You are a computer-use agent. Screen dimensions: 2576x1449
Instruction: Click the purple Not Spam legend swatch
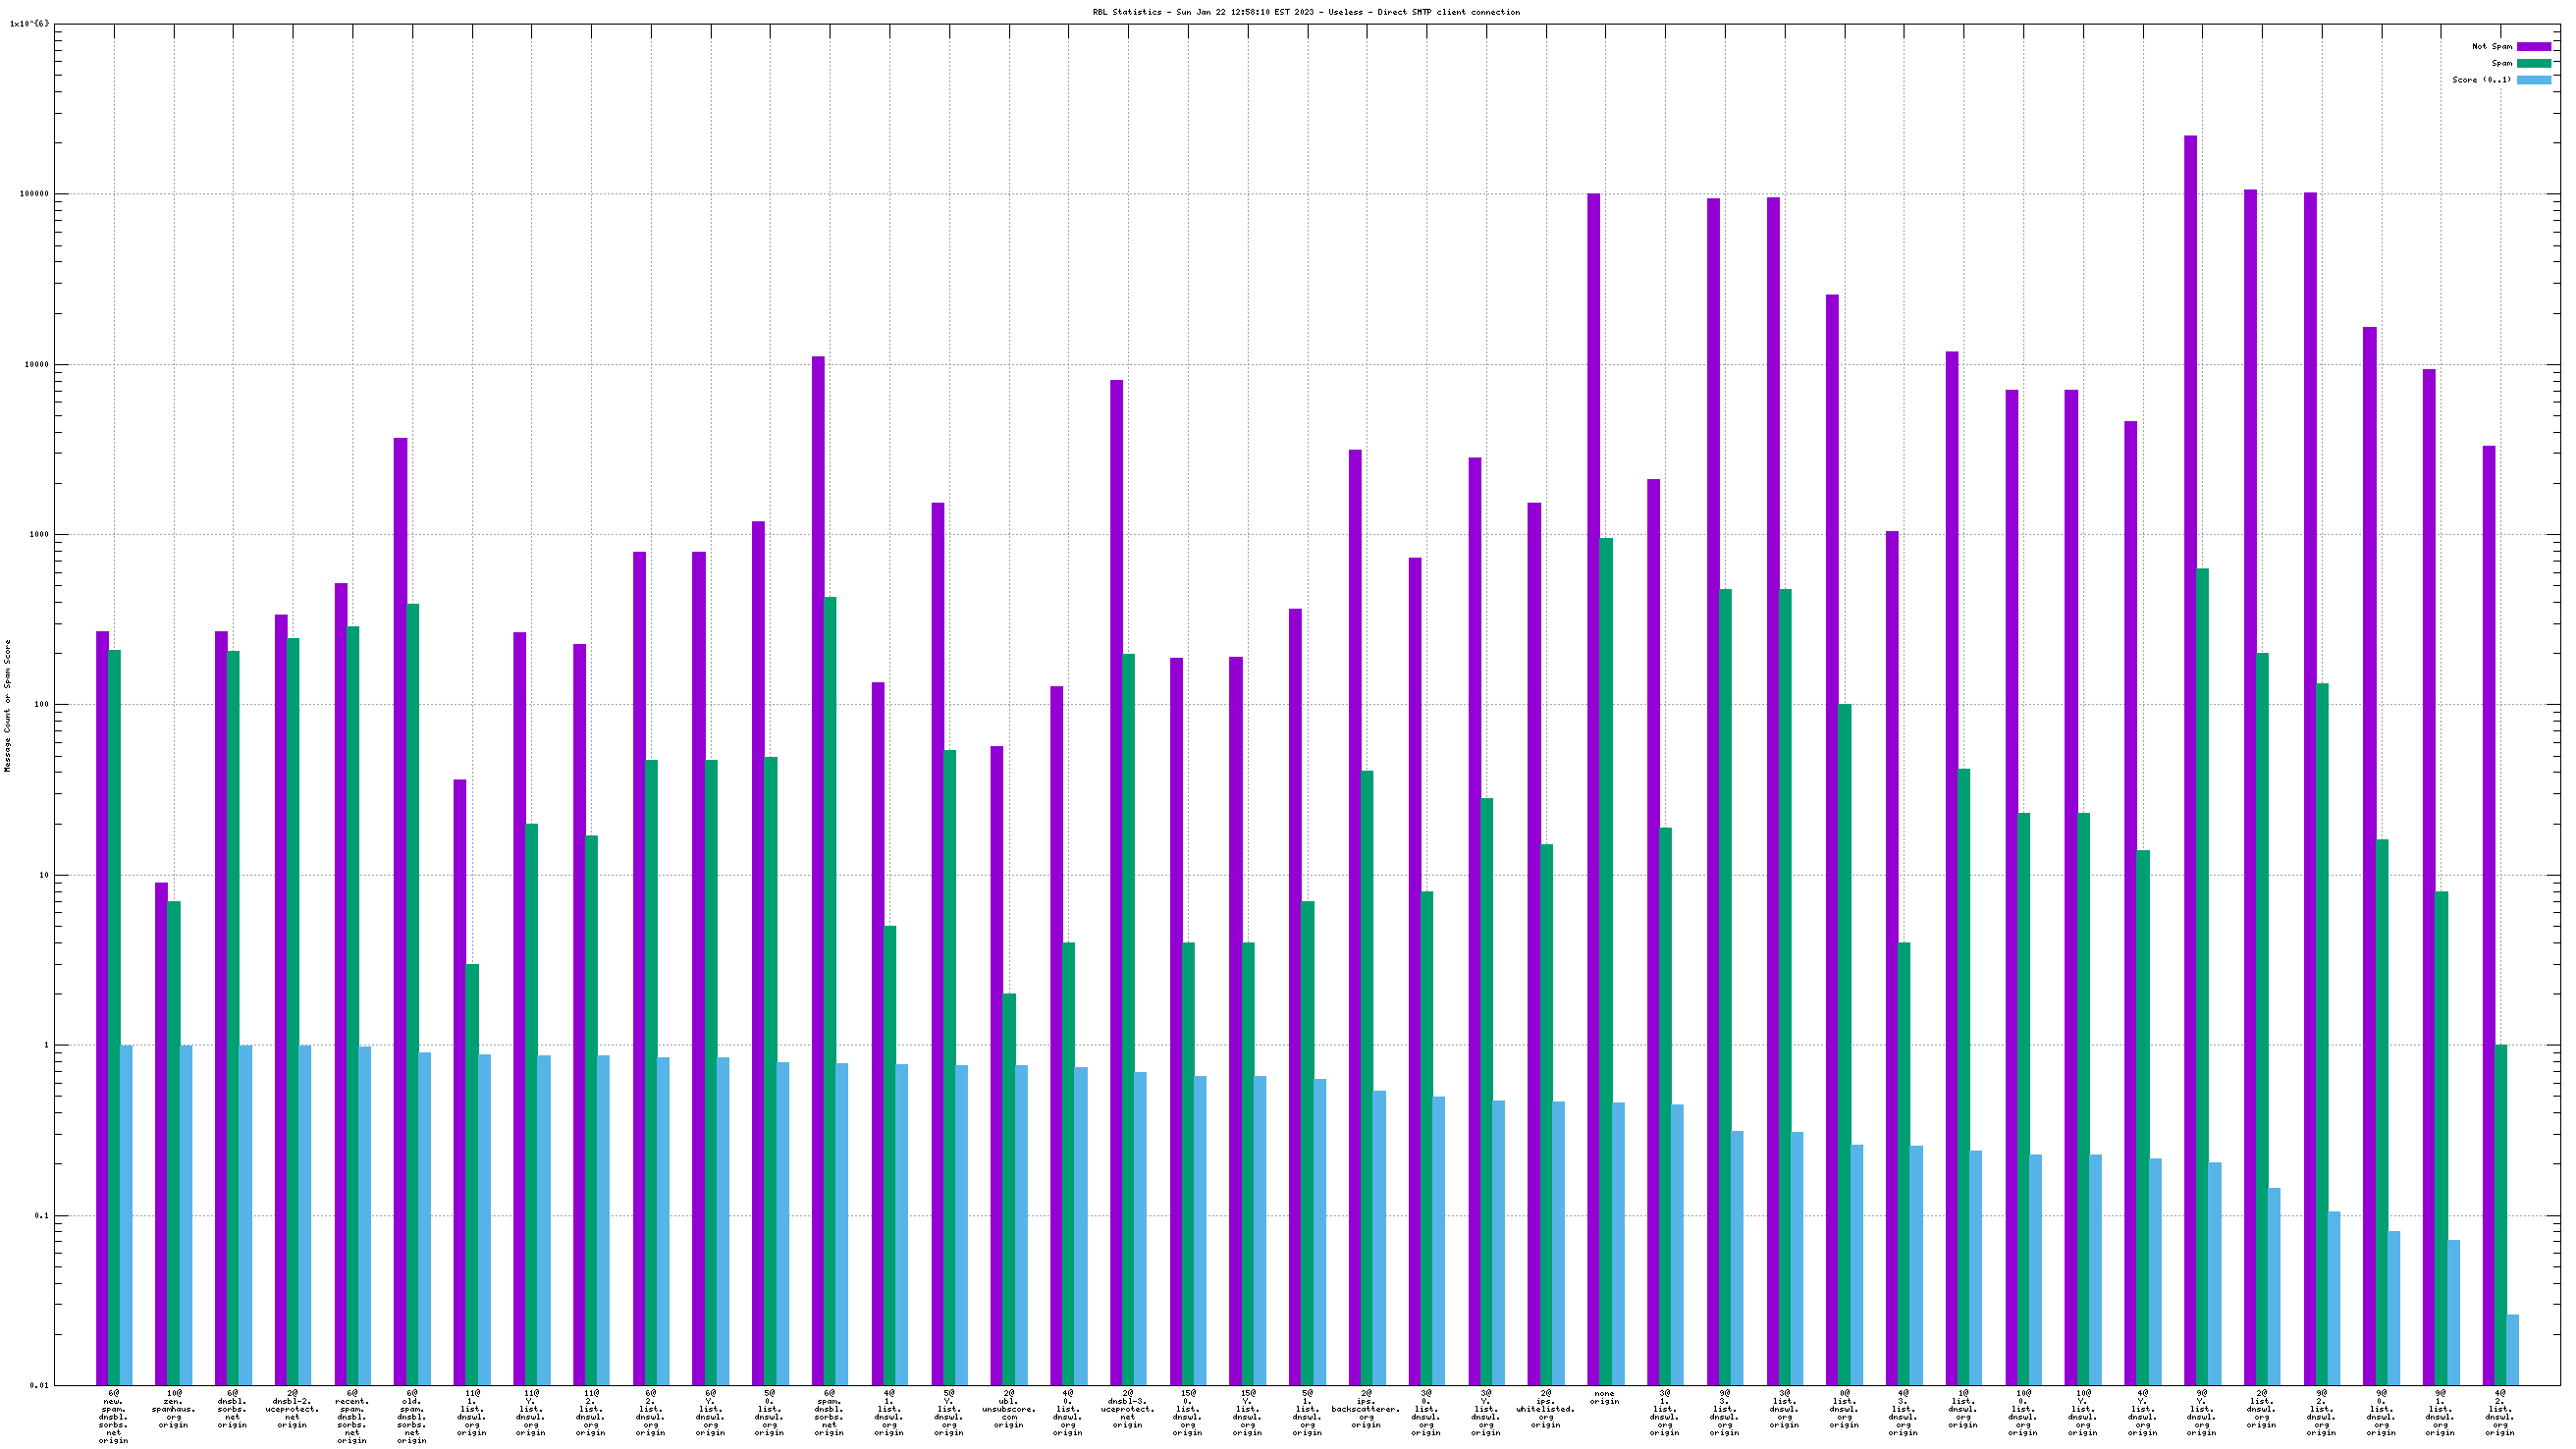pos(2533,46)
